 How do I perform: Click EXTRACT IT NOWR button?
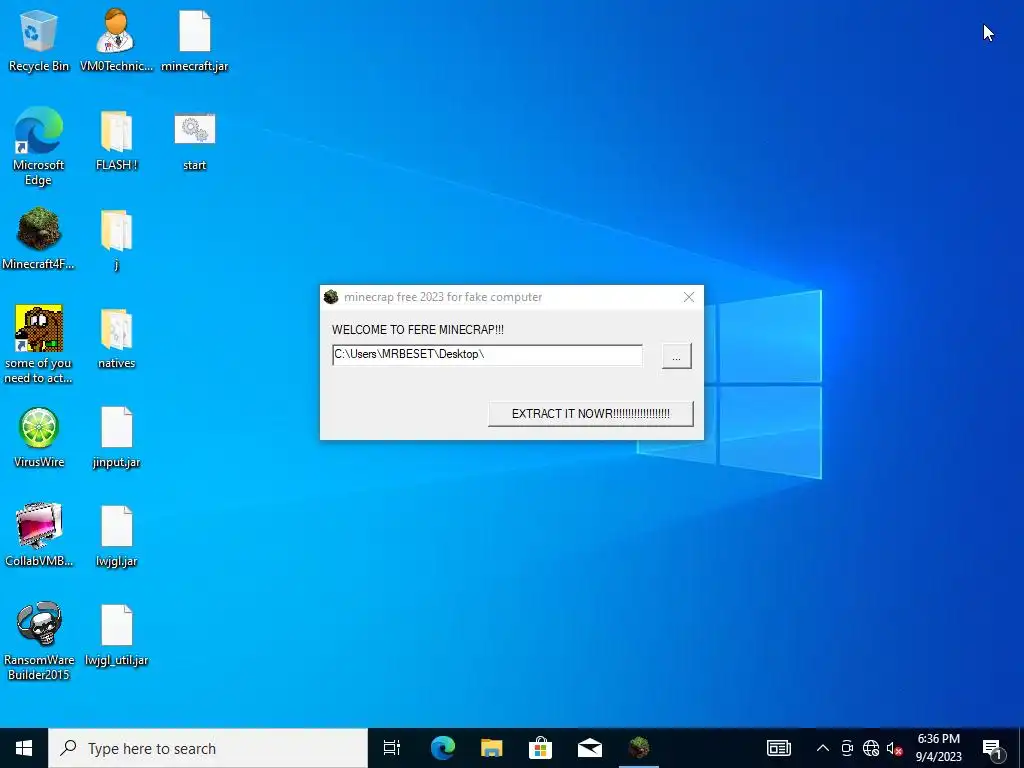coord(590,413)
